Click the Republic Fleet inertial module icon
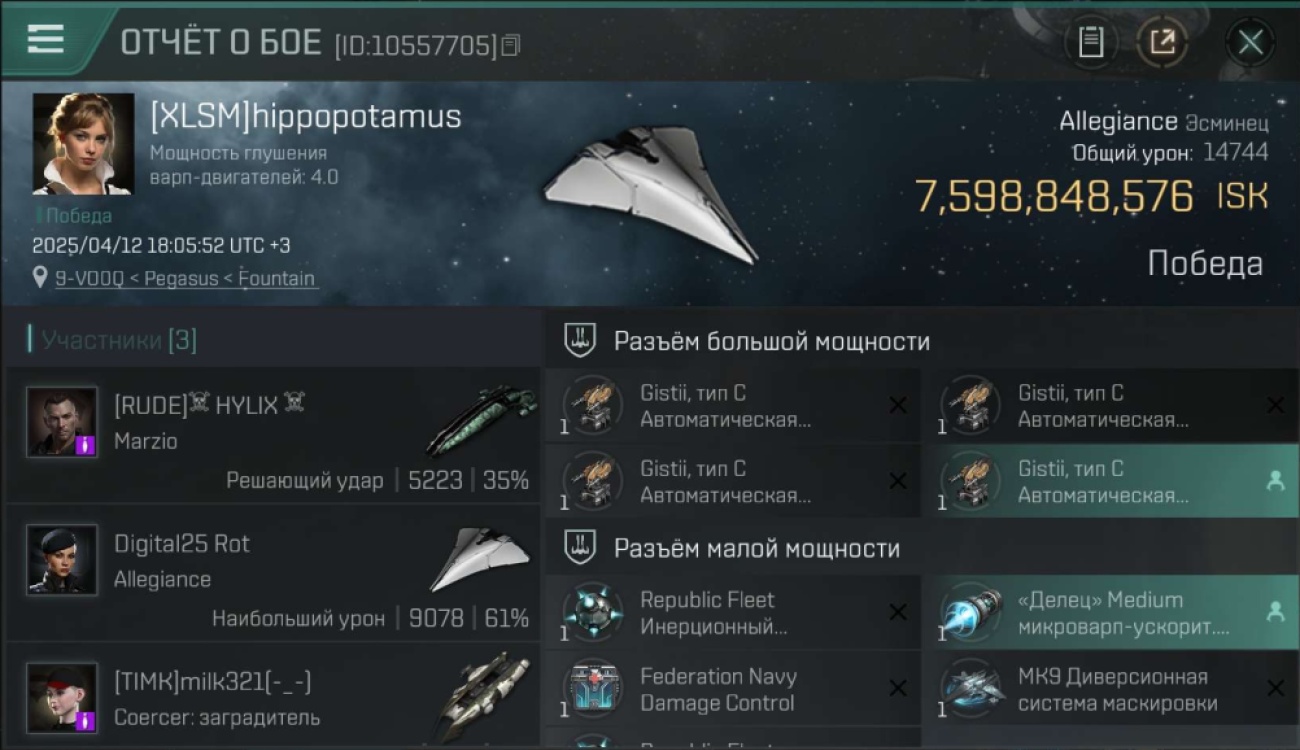 tap(593, 612)
